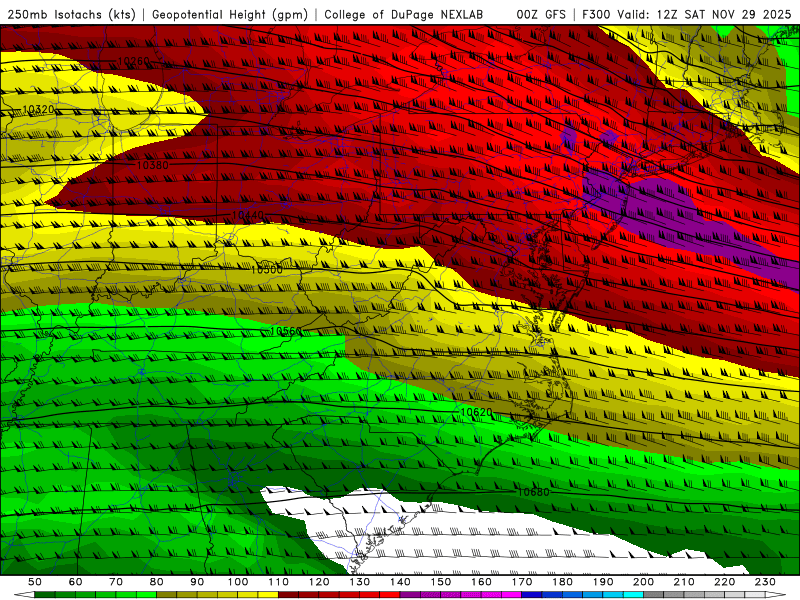Click the 230 value on the legend scale
Screen dimensions: 800x600
click(x=766, y=582)
